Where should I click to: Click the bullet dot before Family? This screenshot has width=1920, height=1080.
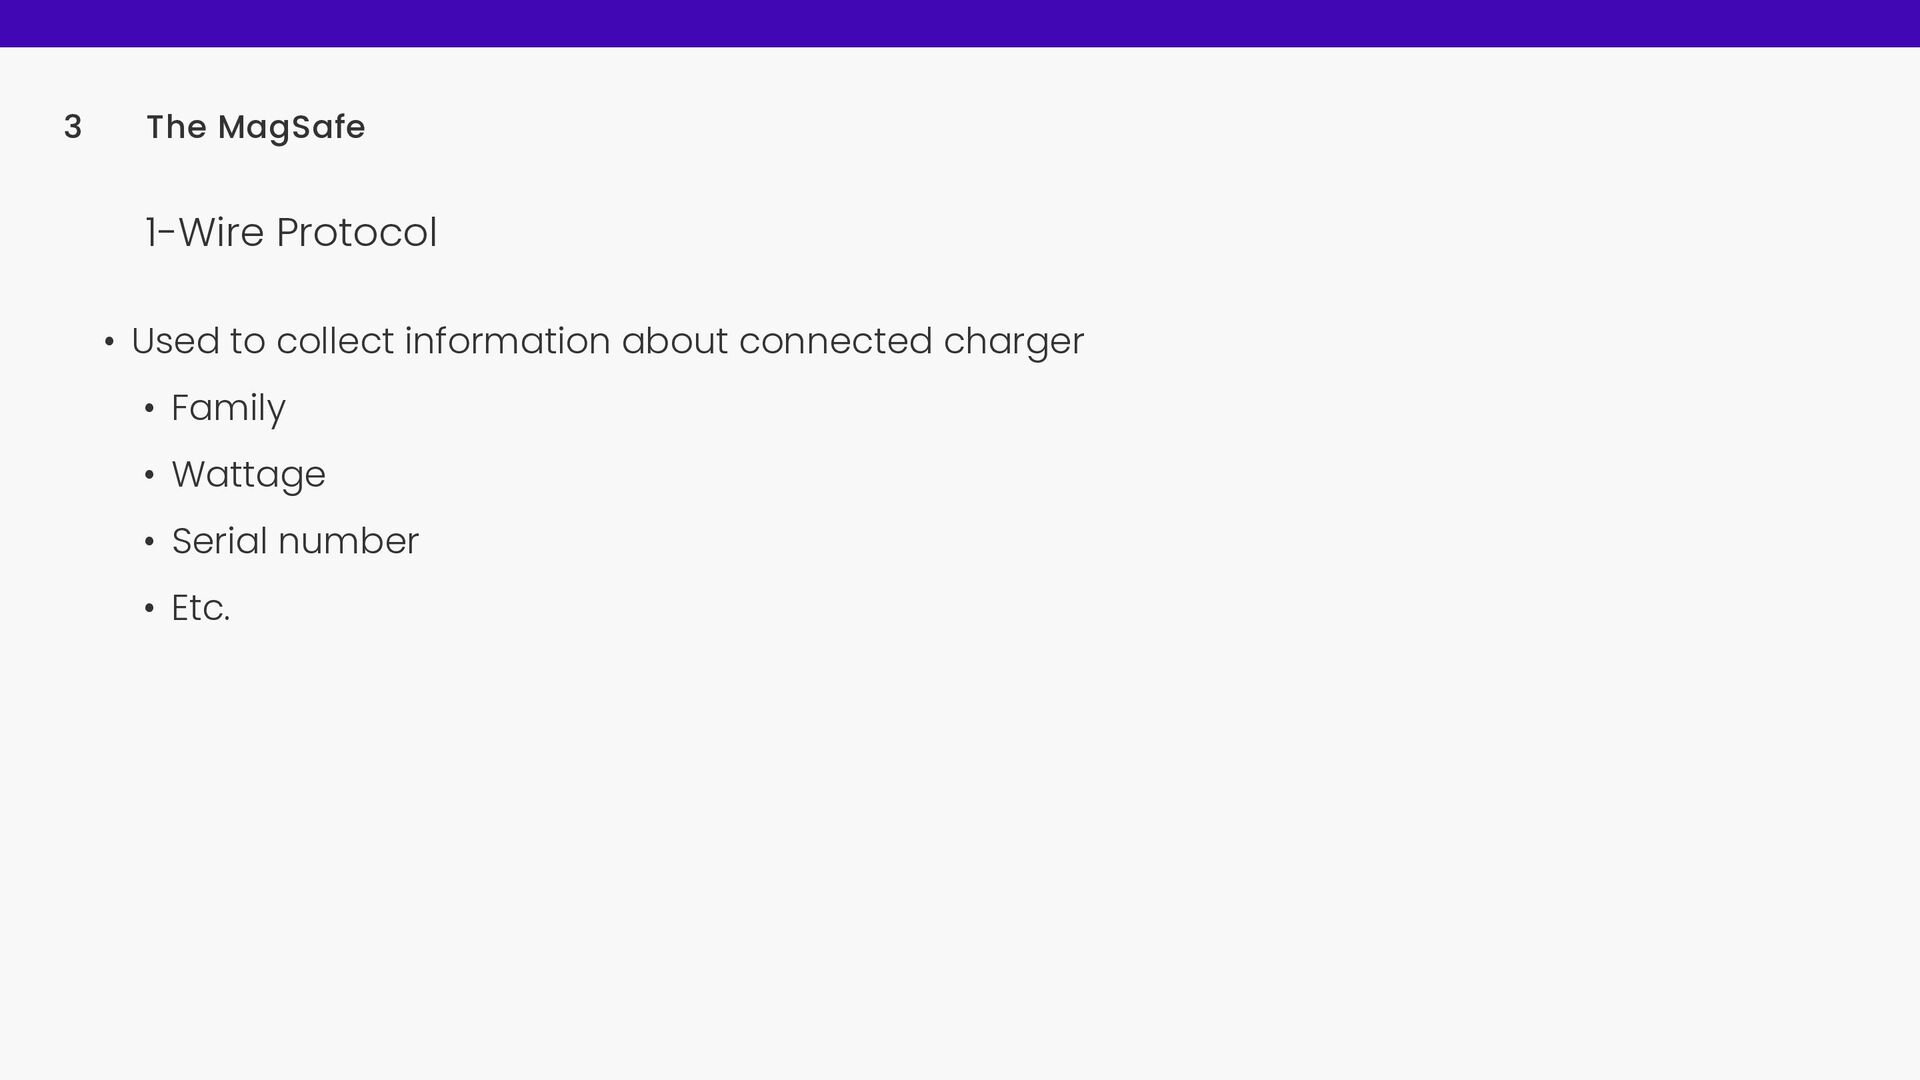[x=149, y=410]
